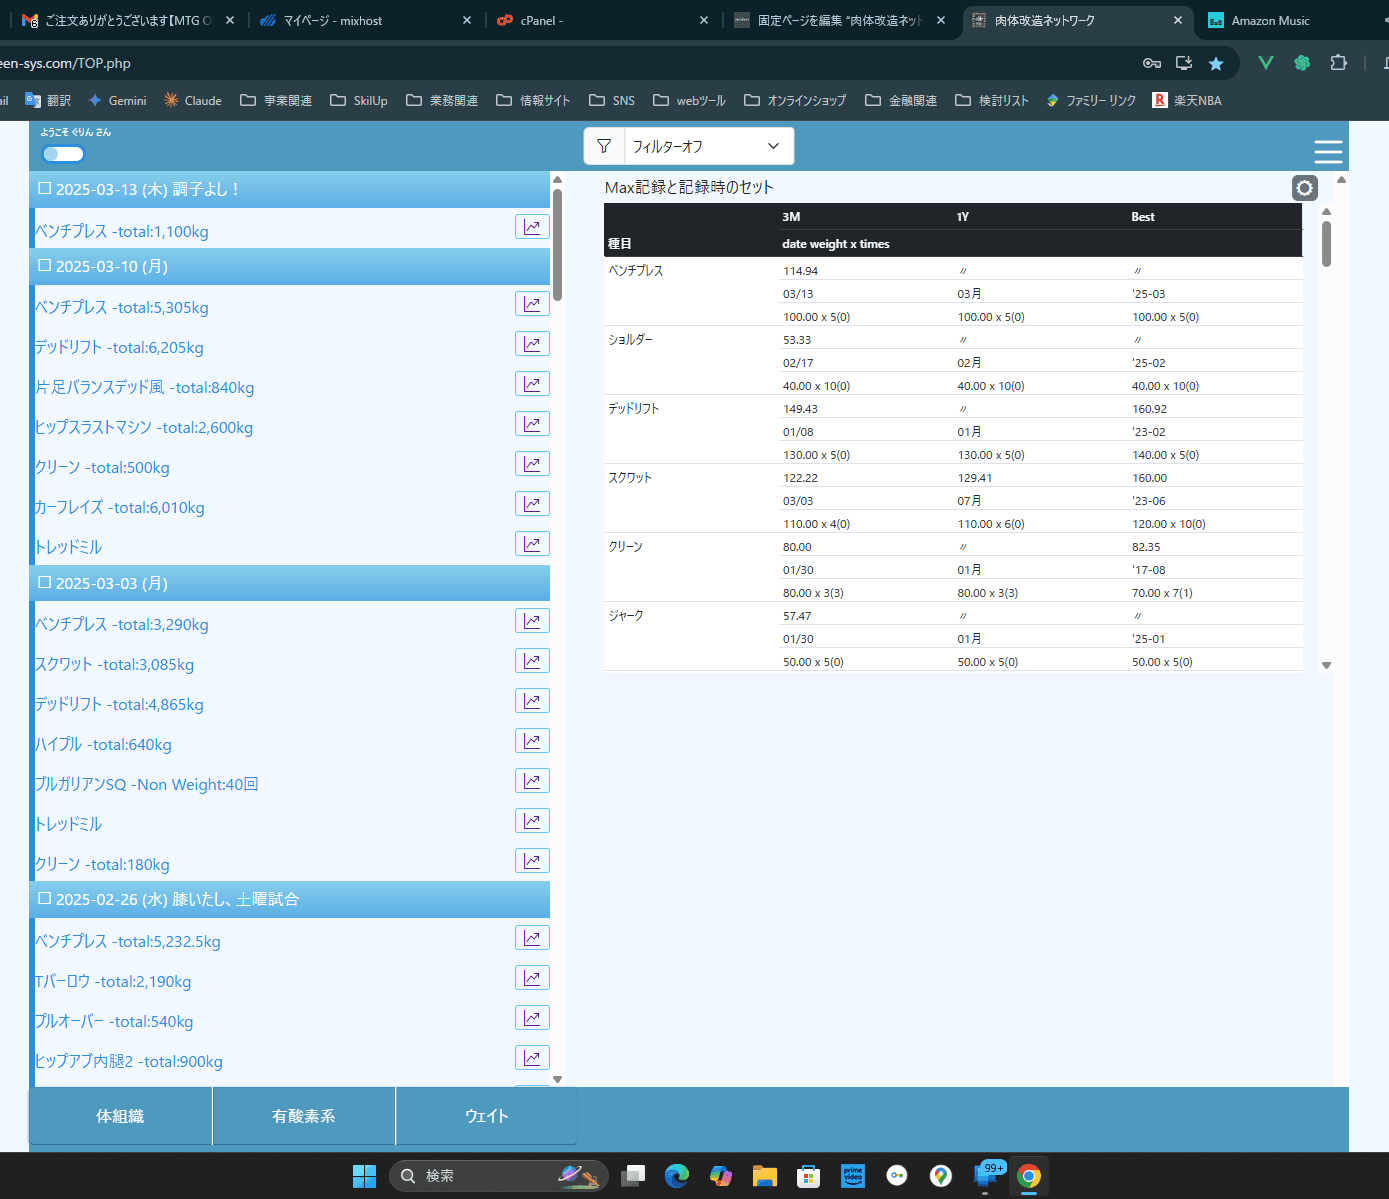Viewport: 1389px width, 1199px height.
Task: View the graph for Tバーロウ total:2,190kg
Action: 532,978
